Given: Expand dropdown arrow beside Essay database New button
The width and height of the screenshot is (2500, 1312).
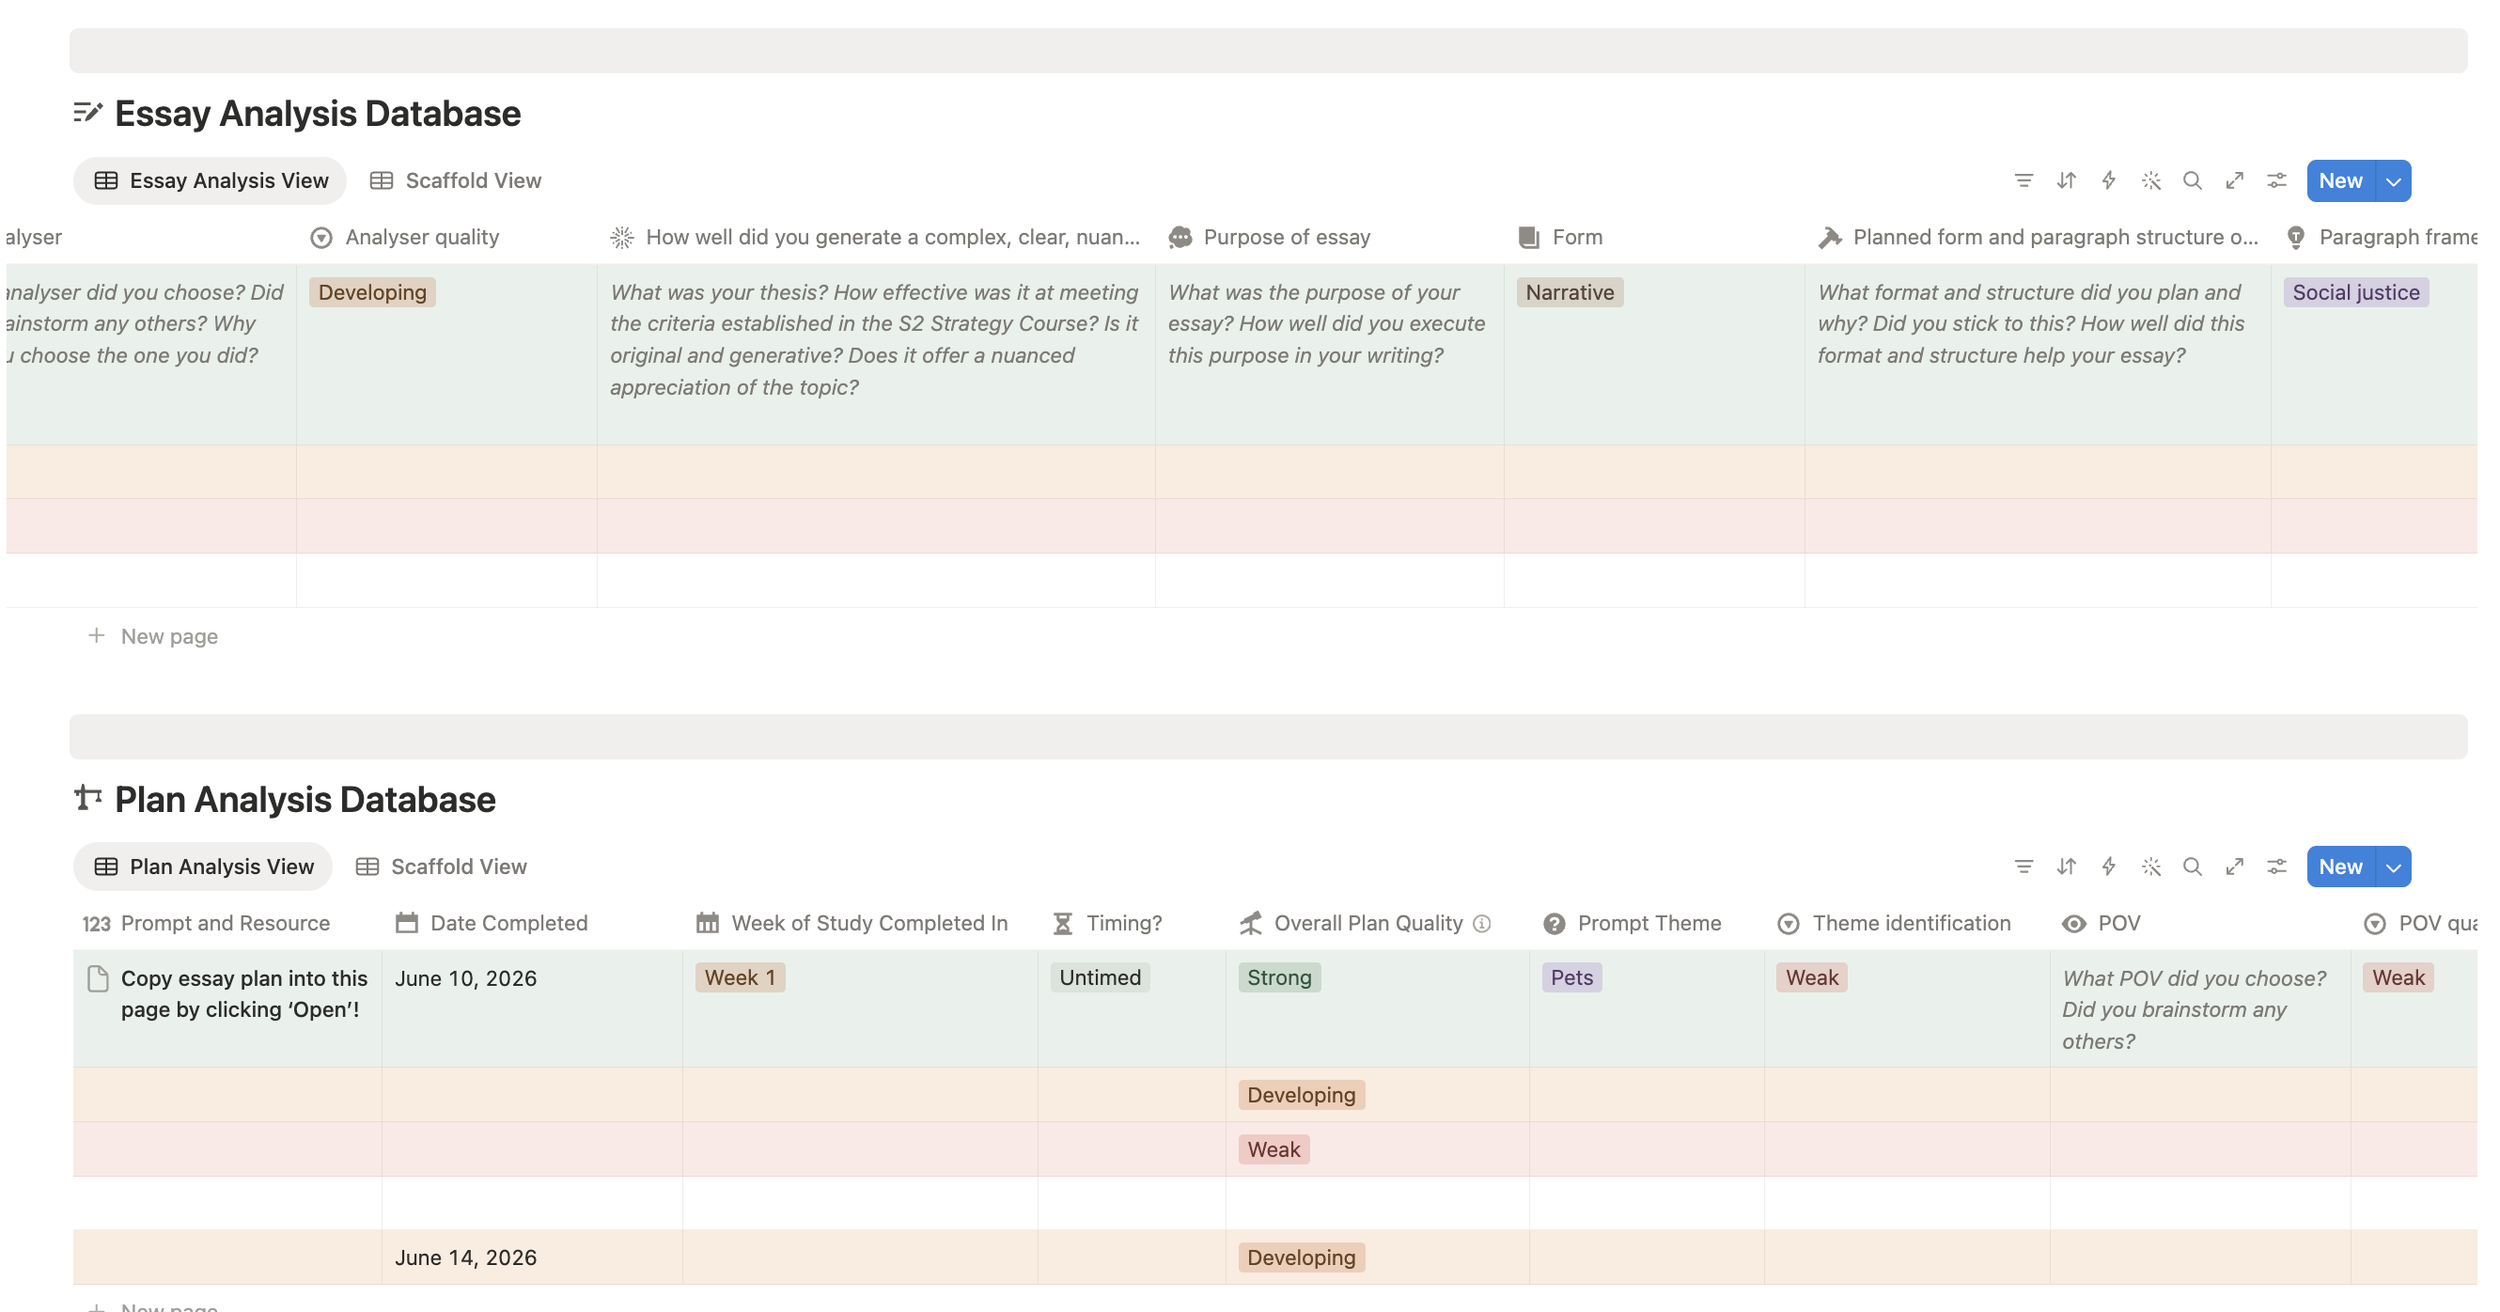Looking at the screenshot, I should point(2393,181).
